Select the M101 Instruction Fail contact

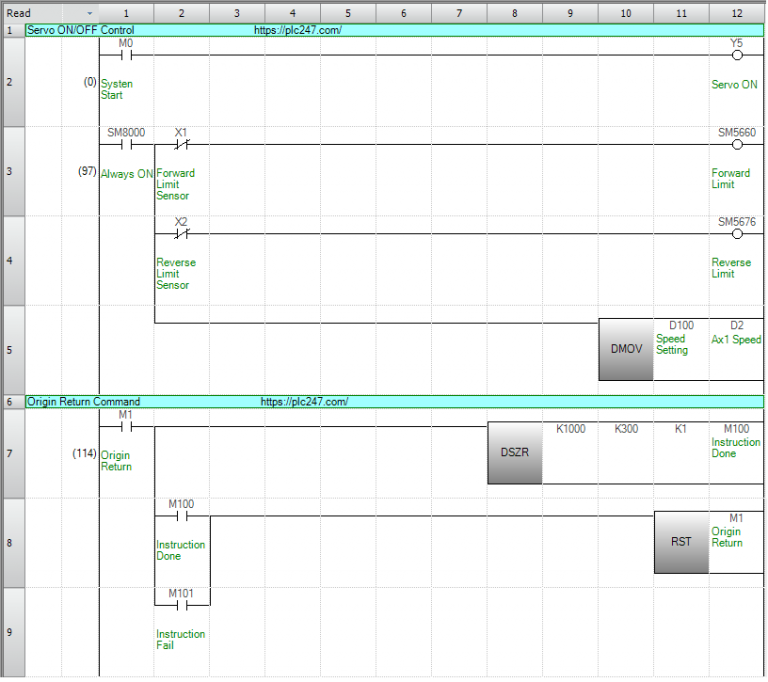(x=181, y=604)
